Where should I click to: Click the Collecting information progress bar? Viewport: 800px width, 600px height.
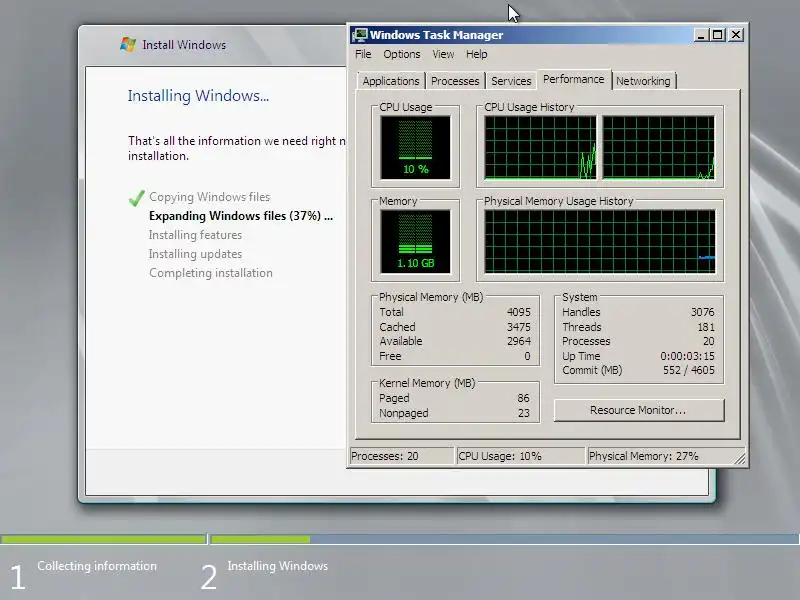coord(103,539)
